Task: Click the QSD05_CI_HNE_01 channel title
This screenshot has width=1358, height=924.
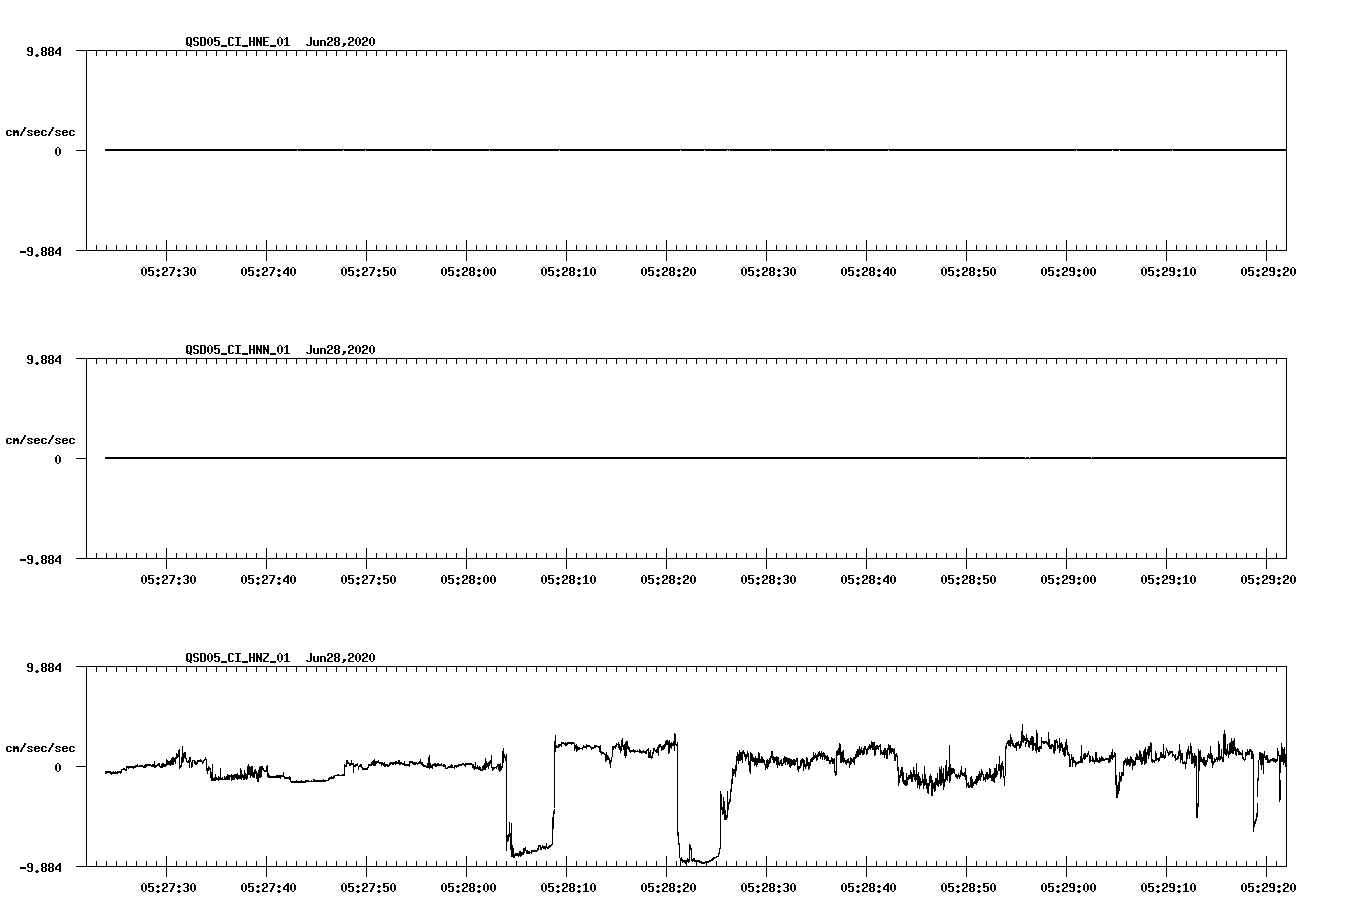Action: coord(238,42)
